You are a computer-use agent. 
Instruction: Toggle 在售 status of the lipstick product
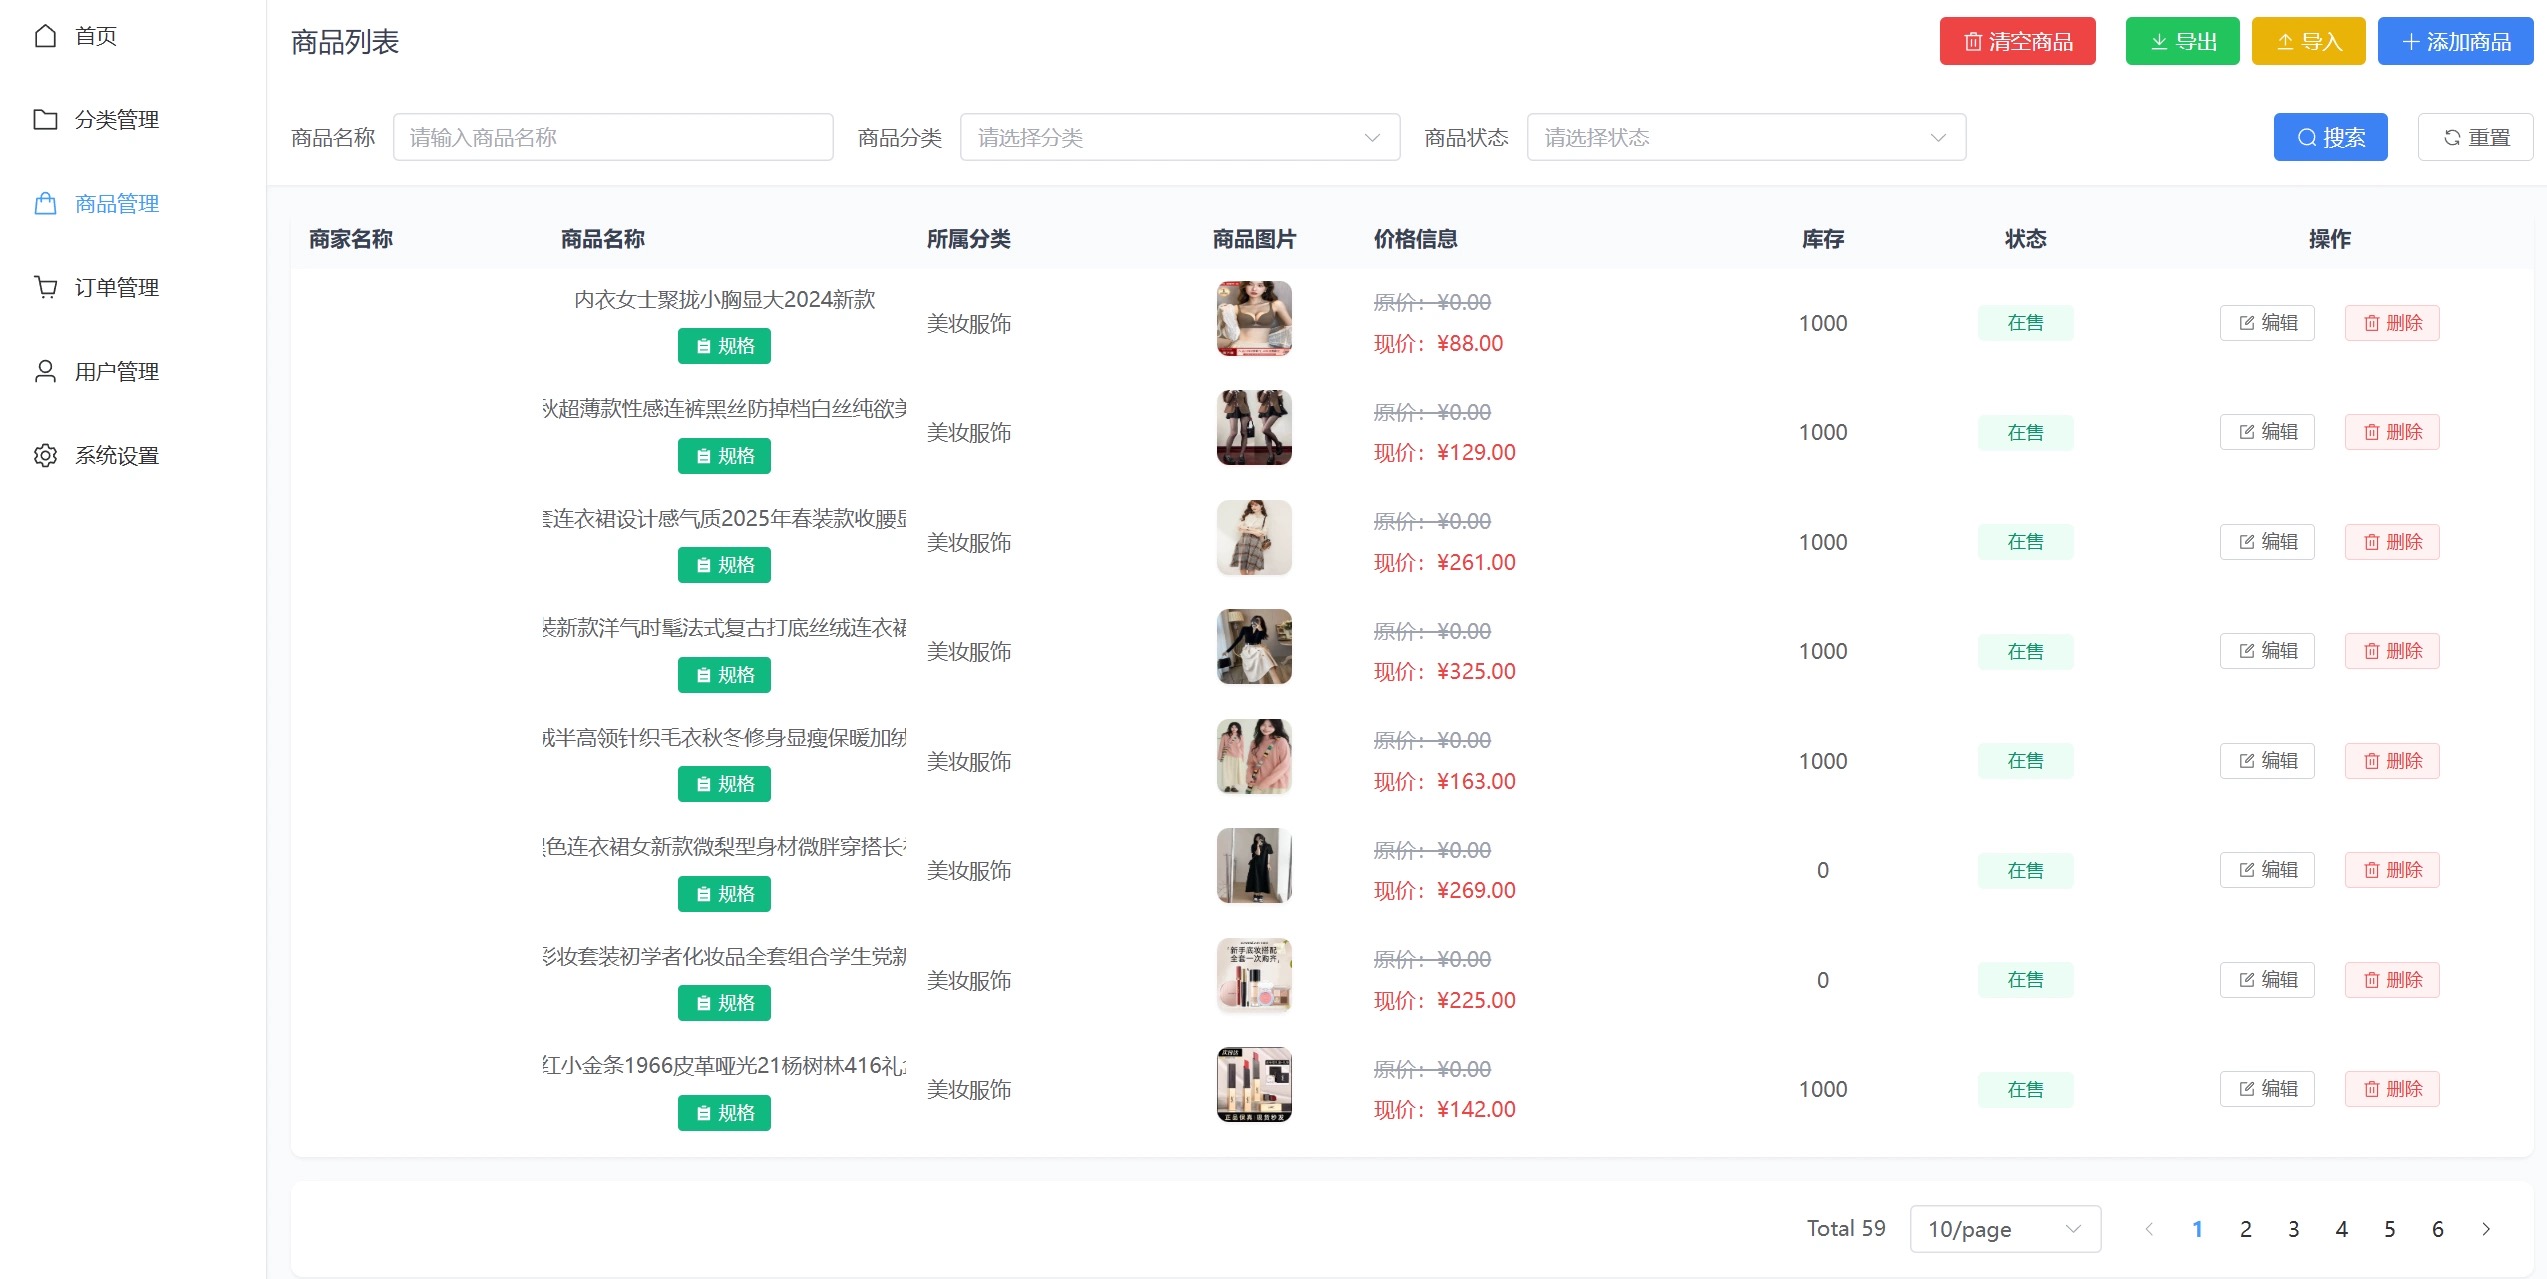tap(2025, 1089)
